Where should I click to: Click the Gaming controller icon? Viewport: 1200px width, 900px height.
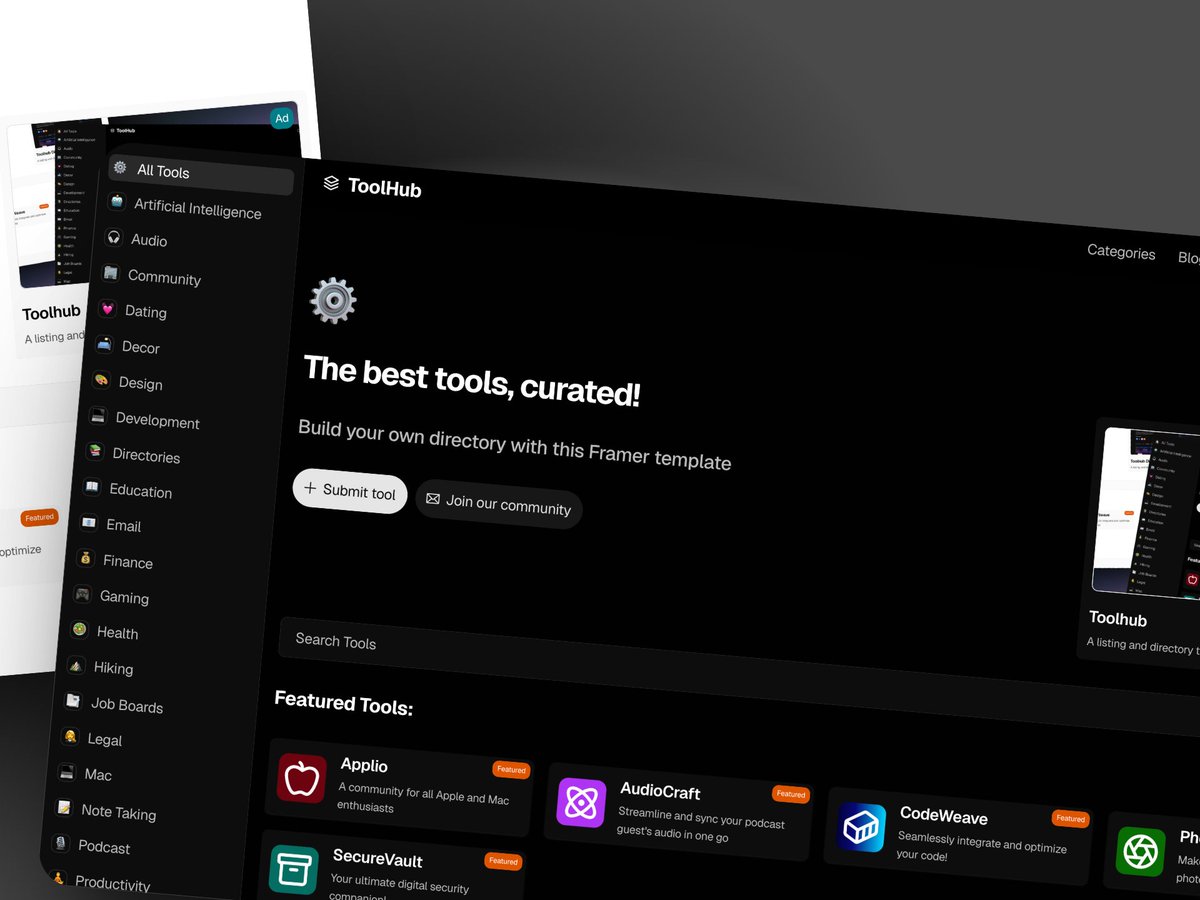pyautogui.click(x=83, y=594)
